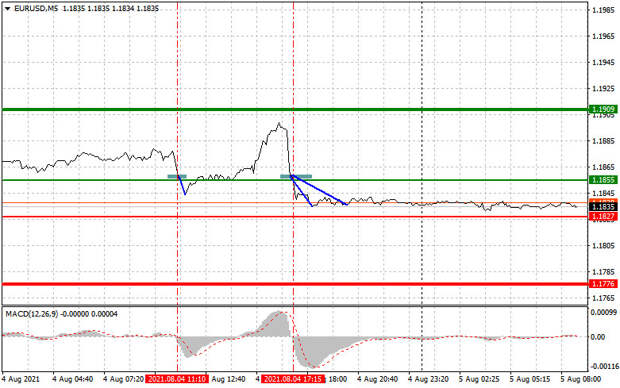Click the MACD histogram peak near 17:15

pos(278,324)
